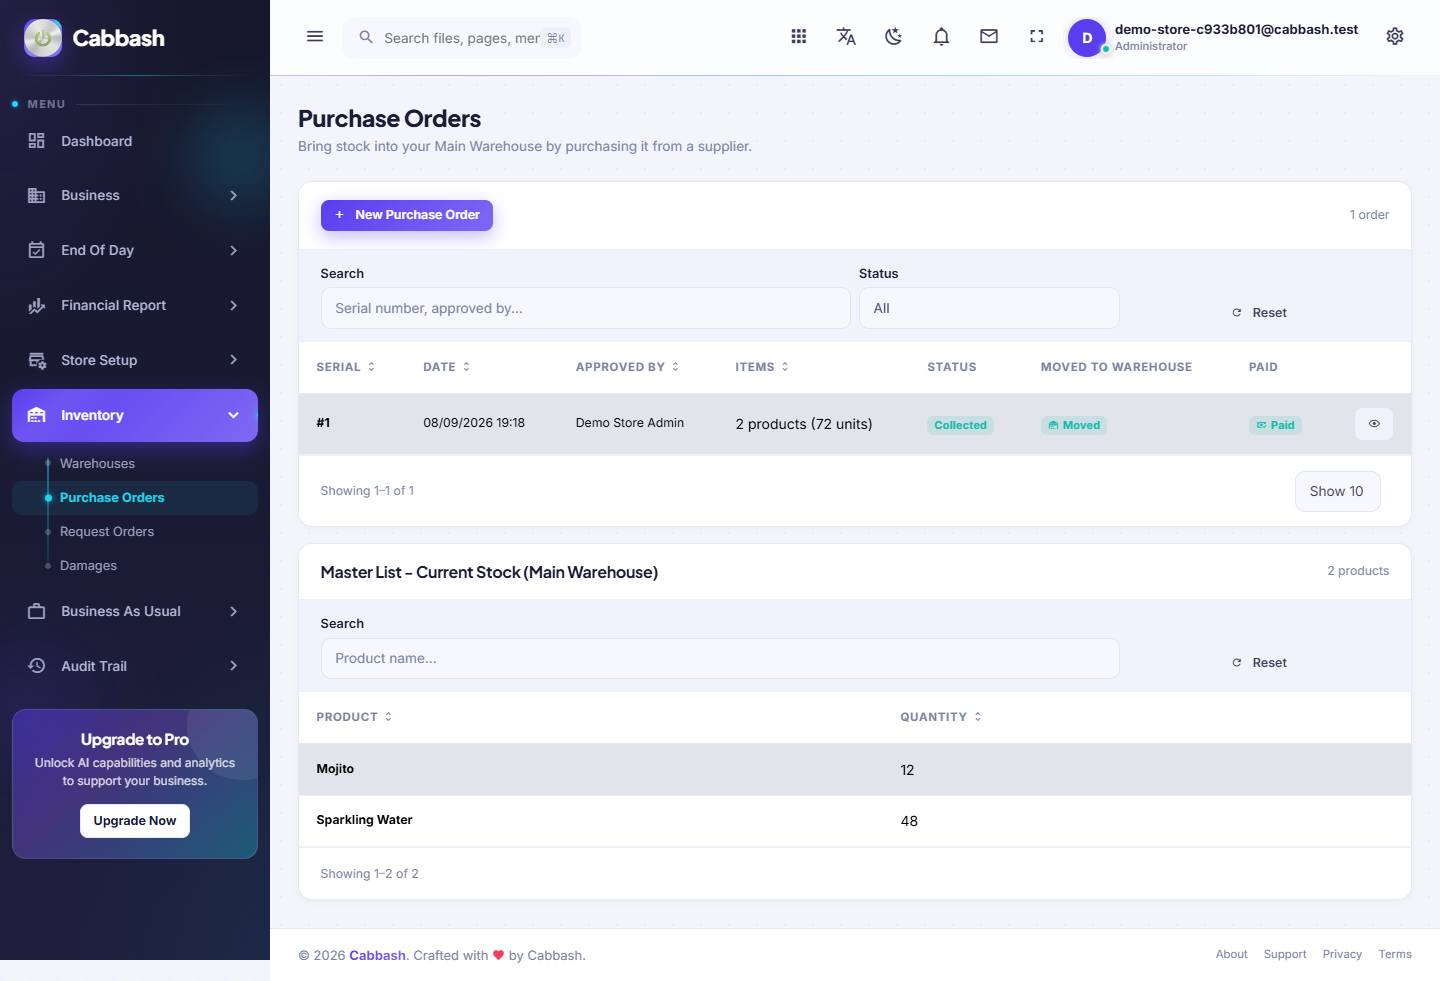1440x981 pixels.
Task: Toggle dark mode moon icon
Action: (894, 37)
